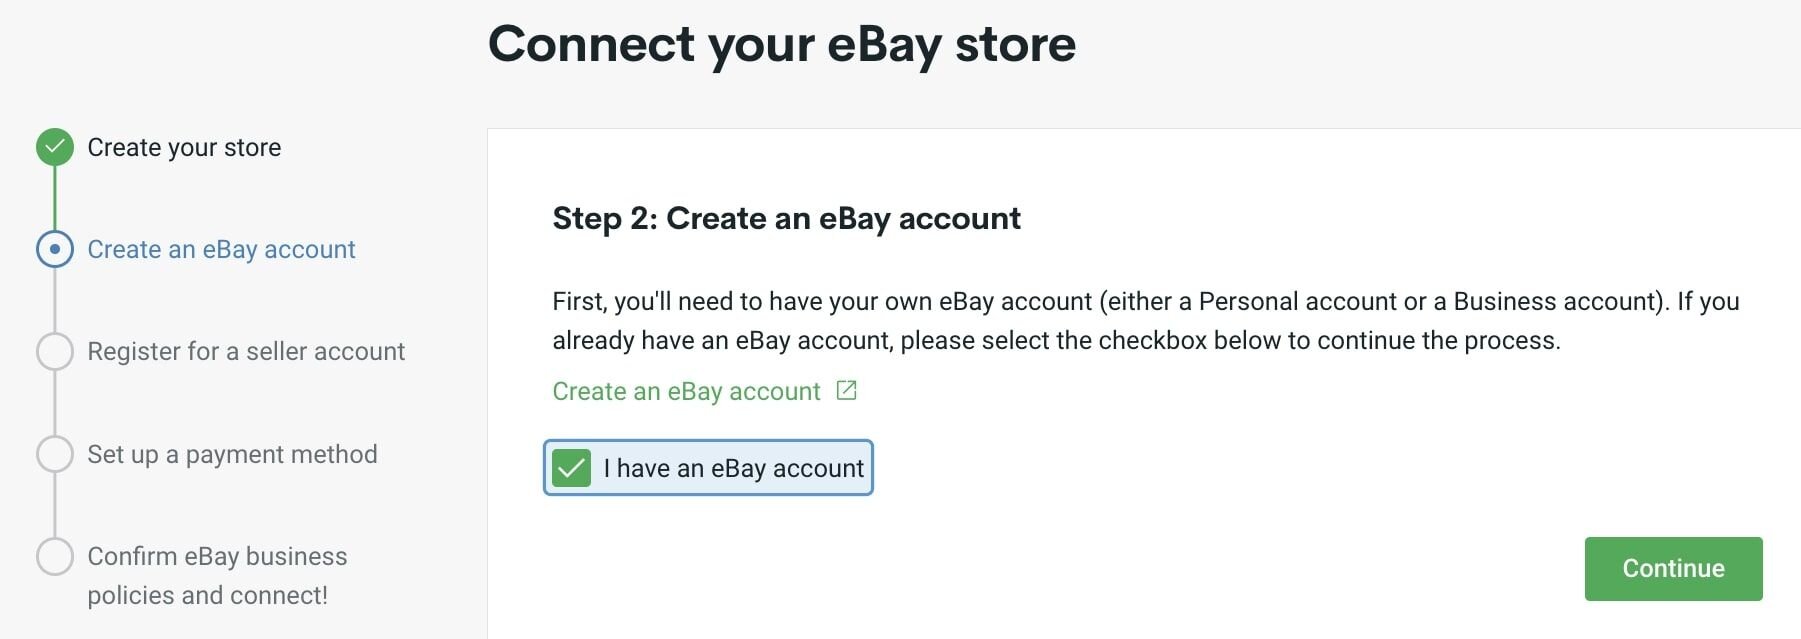Click the empty circle beside Set up a payment method

[x=55, y=454]
